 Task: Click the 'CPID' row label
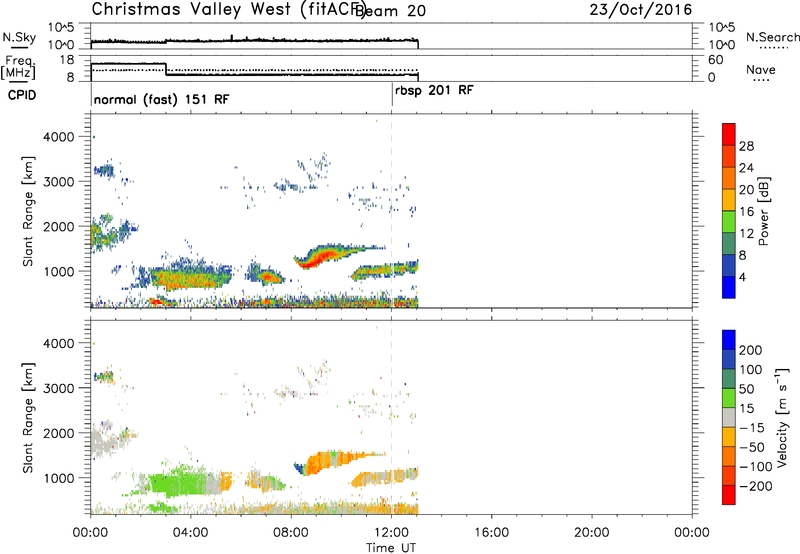click(21, 95)
